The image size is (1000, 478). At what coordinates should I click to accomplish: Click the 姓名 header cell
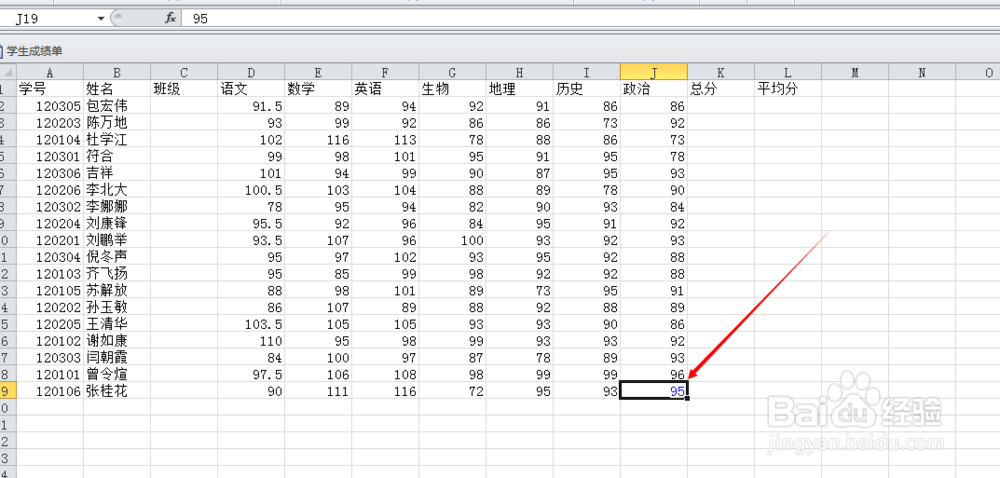(117, 89)
